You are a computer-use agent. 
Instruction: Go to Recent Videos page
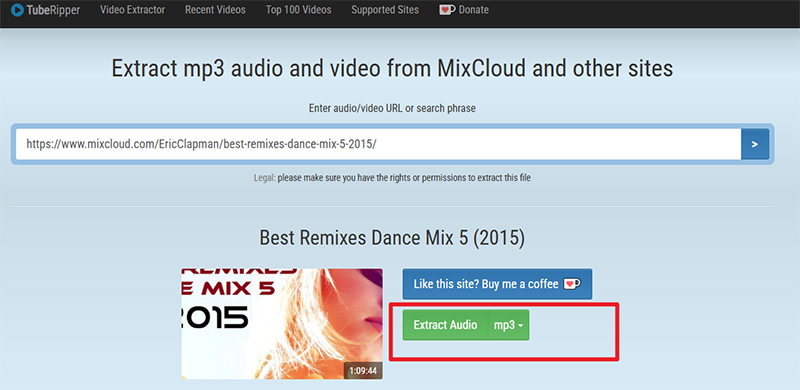[215, 10]
